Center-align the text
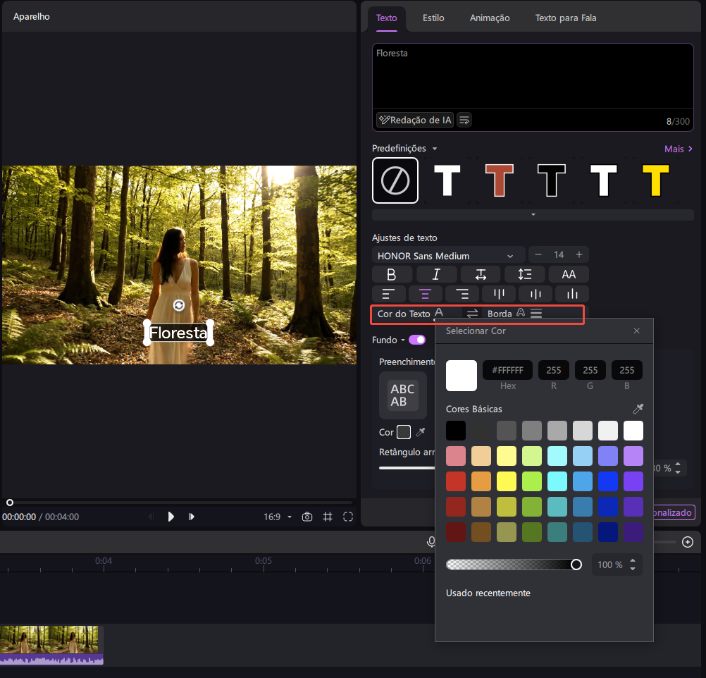This screenshot has height=678, width=706. coord(425,294)
